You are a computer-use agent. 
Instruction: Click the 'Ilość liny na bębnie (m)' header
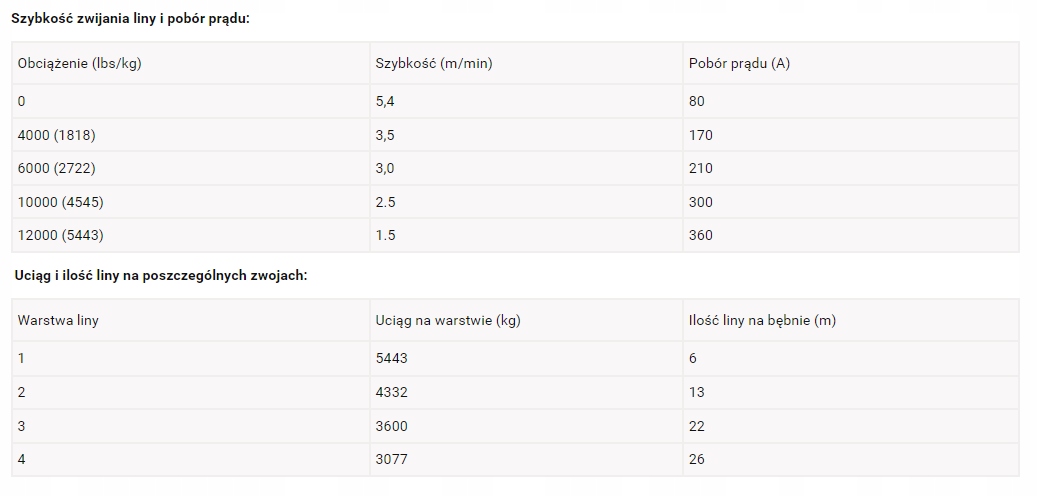coord(762,320)
